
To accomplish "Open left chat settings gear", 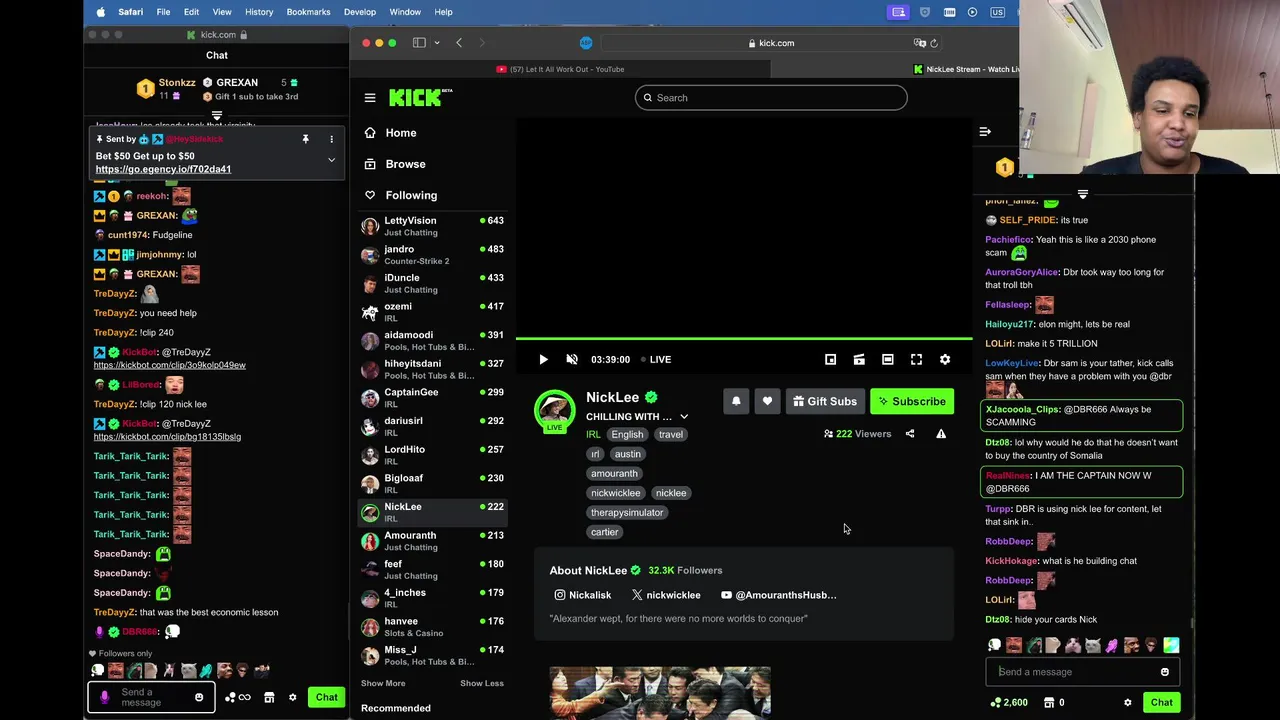I will pyautogui.click(x=293, y=697).
